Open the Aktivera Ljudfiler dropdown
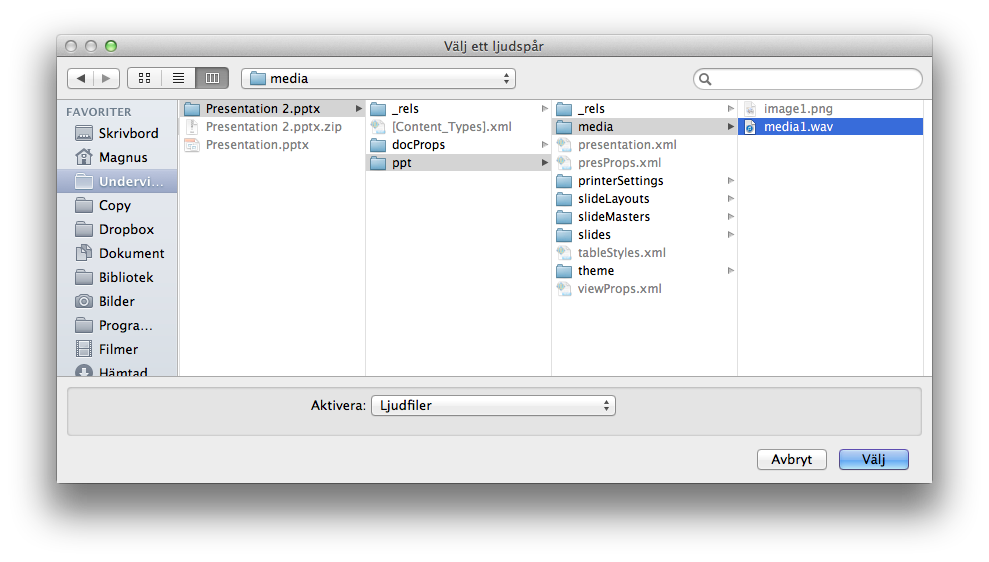The height and width of the screenshot is (562, 989). (492, 405)
